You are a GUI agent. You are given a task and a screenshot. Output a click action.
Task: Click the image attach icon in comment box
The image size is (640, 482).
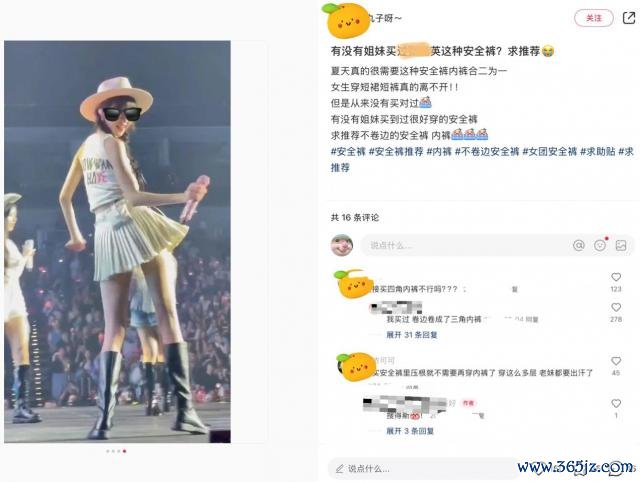(621, 245)
